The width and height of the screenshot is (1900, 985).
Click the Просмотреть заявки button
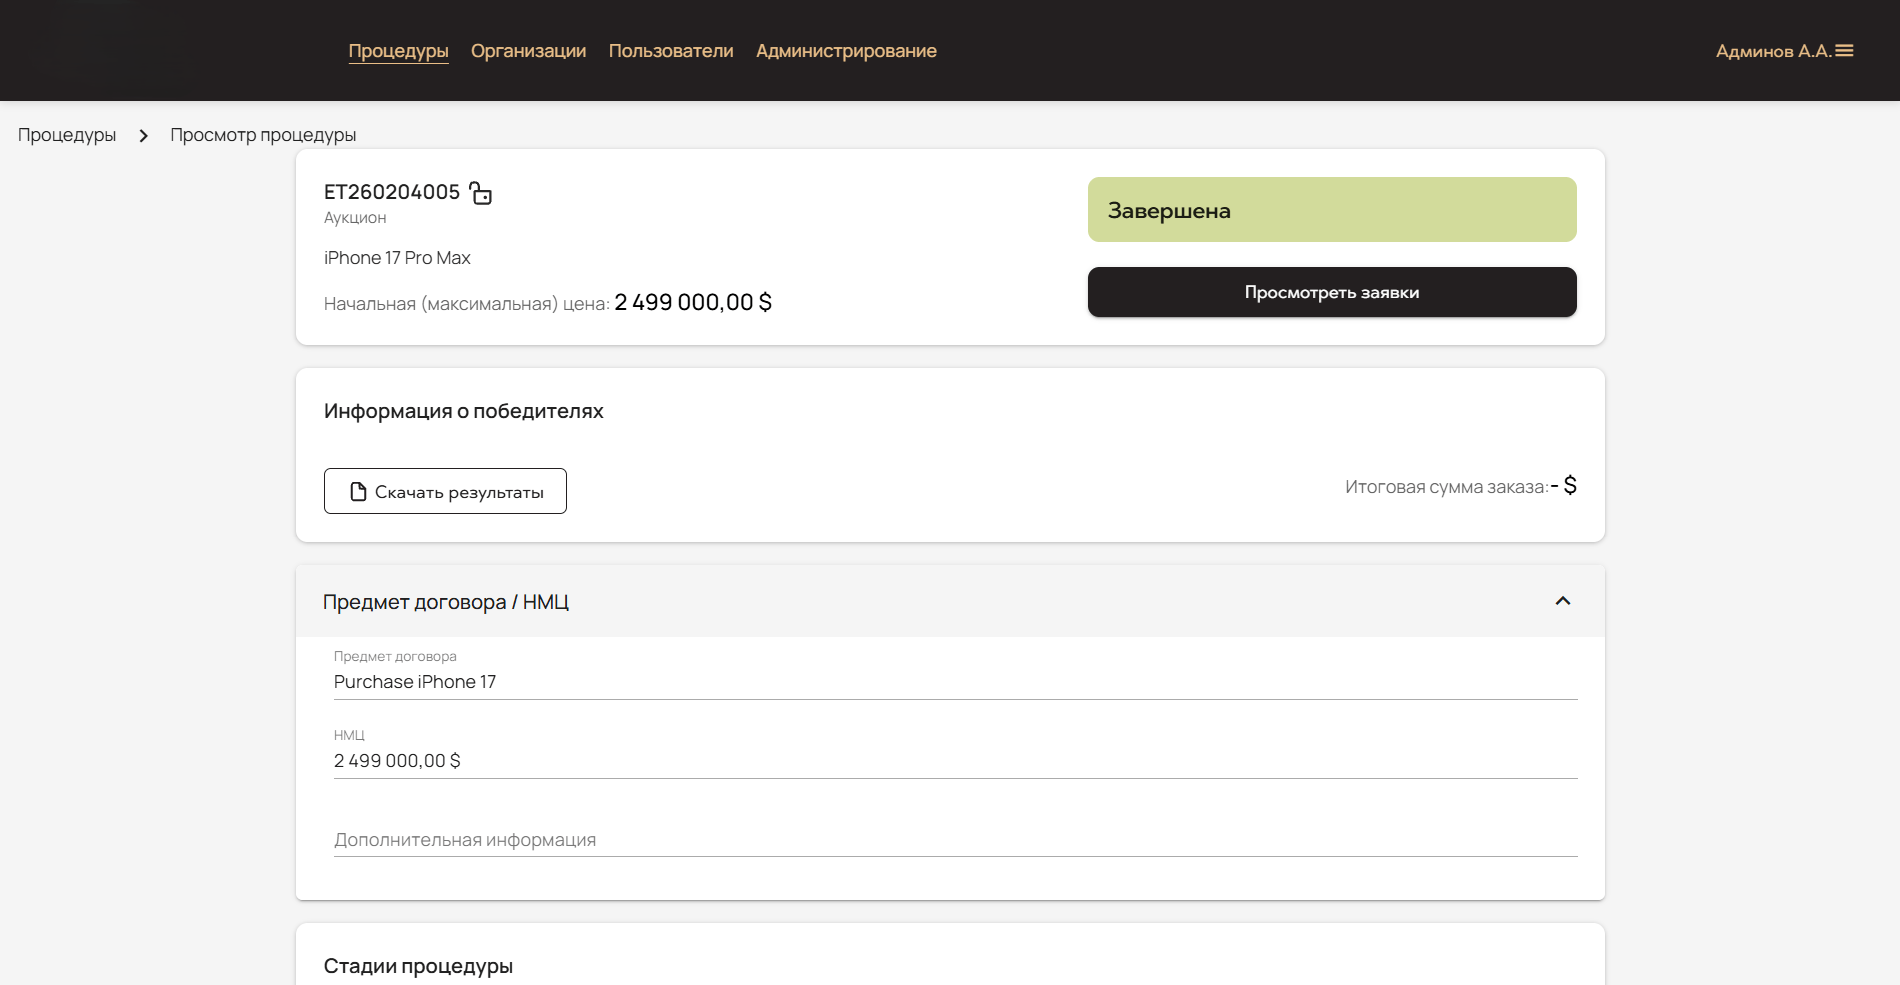point(1332,292)
